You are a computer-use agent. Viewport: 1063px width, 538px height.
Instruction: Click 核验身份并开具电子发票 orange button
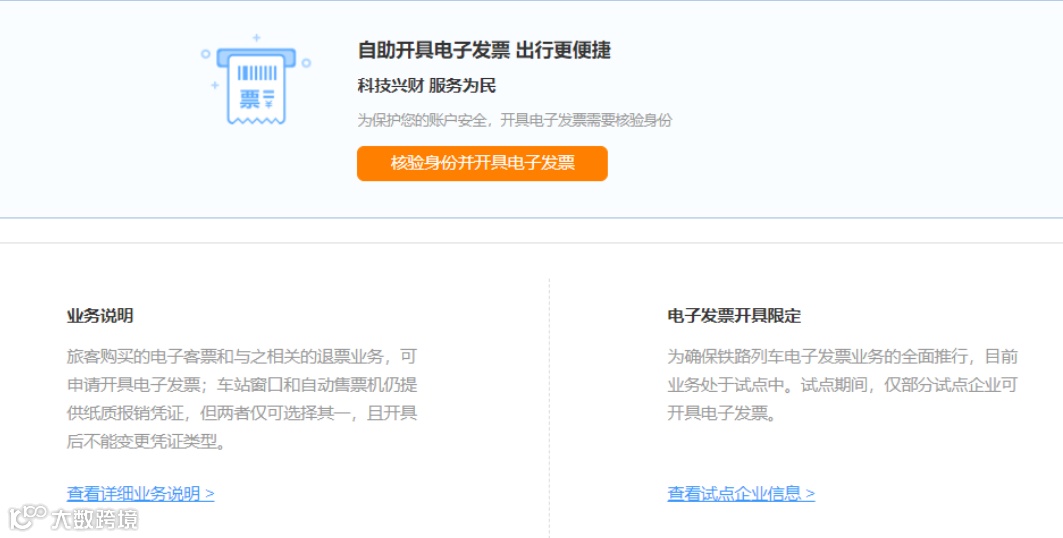click(x=482, y=163)
